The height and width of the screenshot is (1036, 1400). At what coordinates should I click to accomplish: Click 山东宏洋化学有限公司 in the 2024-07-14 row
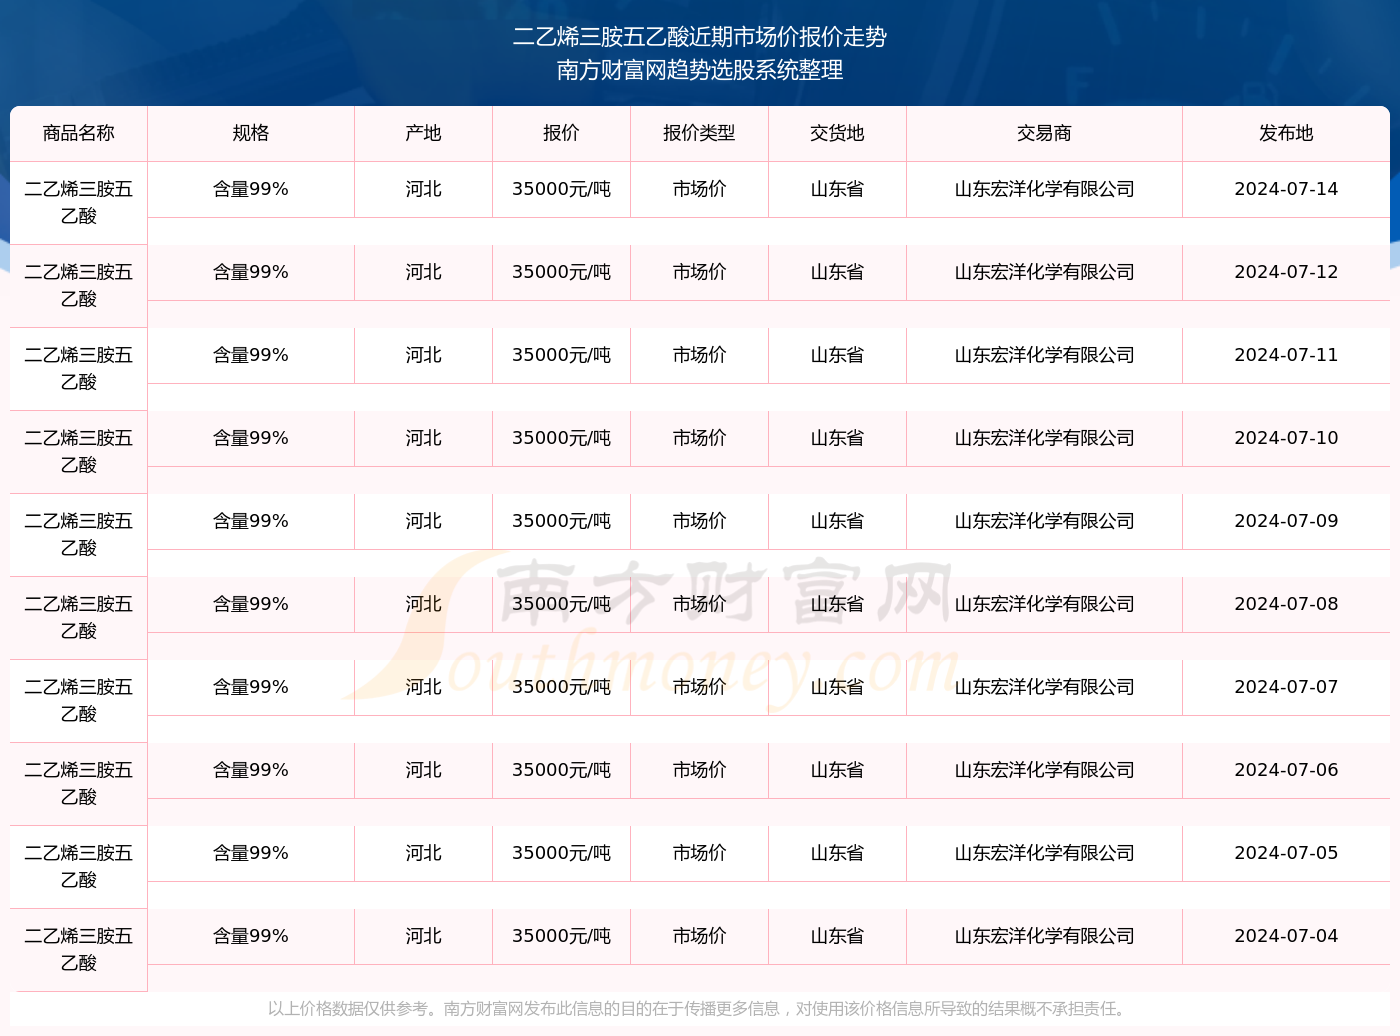click(x=1045, y=189)
